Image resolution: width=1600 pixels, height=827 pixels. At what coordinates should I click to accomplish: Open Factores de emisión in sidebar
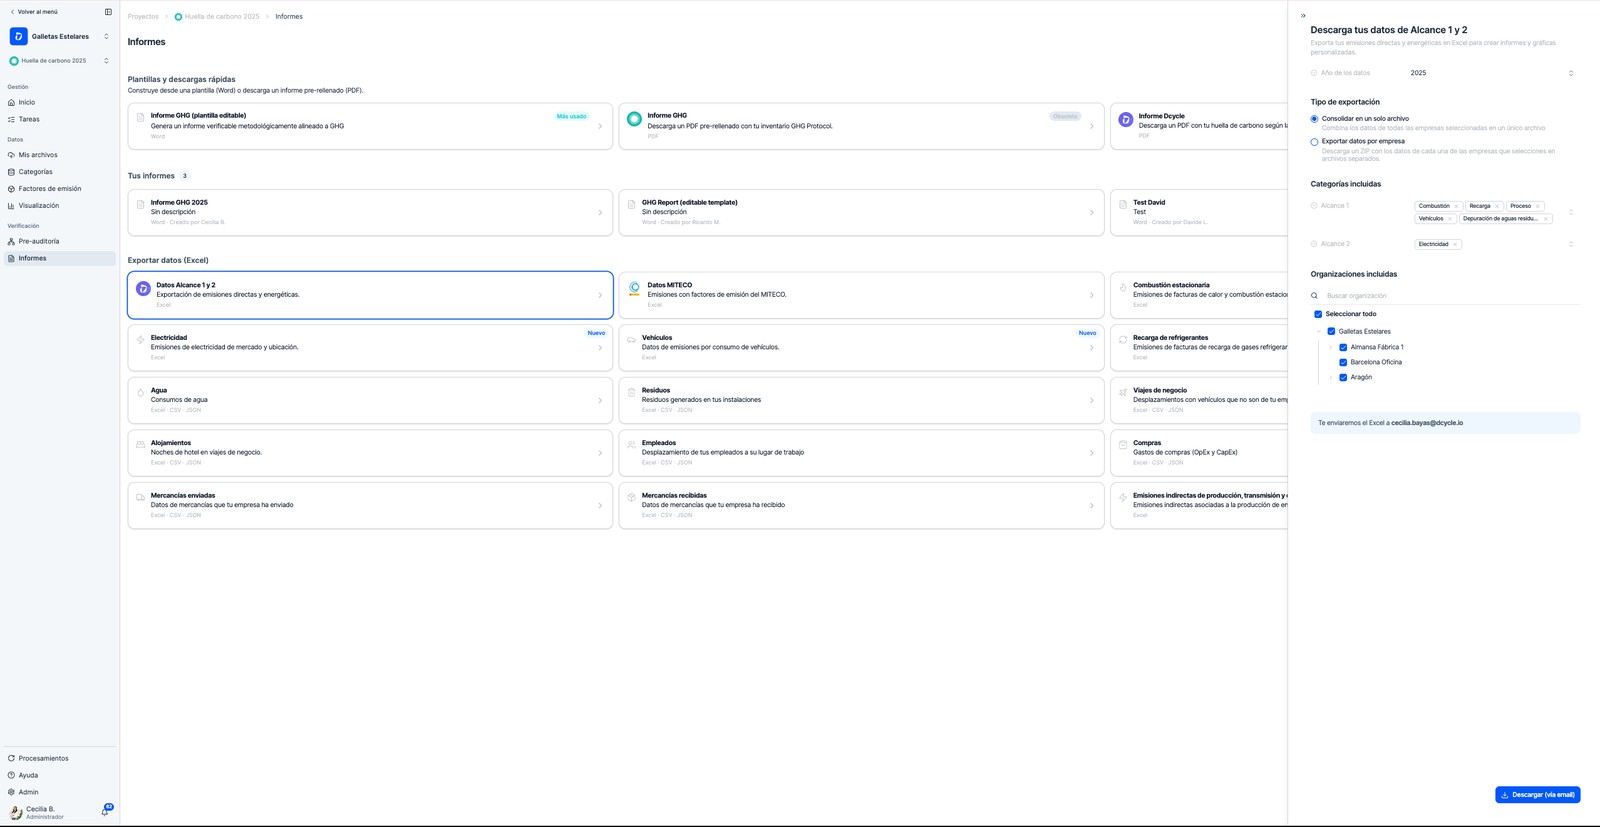click(50, 189)
